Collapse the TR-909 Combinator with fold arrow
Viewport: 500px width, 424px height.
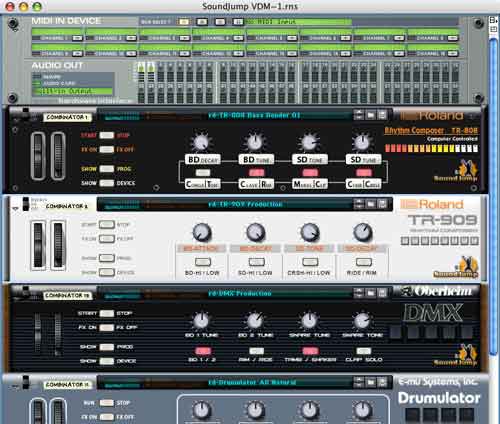pos(15,208)
